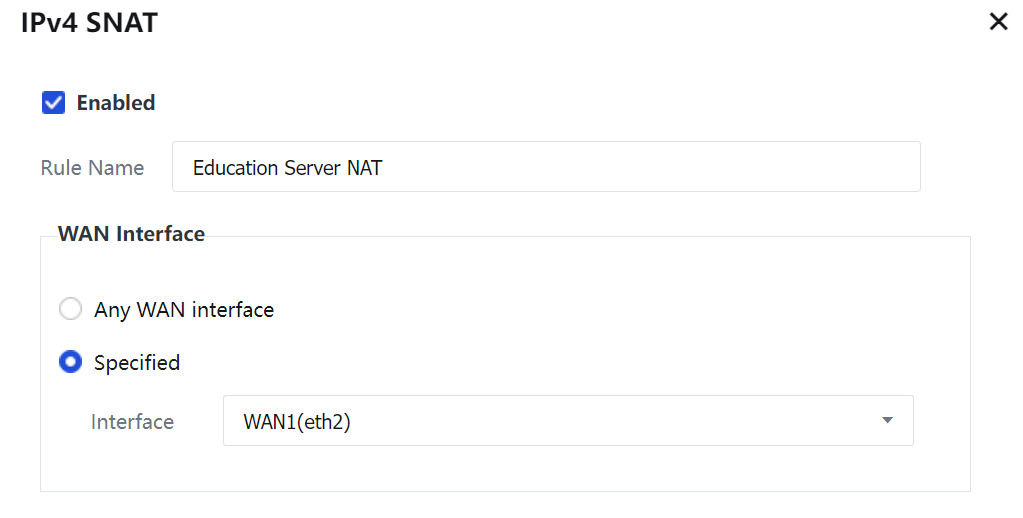The image size is (1023, 518).
Task: Click the filled blue dot of the Specified radio
Action: pyautogui.click(x=70, y=363)
